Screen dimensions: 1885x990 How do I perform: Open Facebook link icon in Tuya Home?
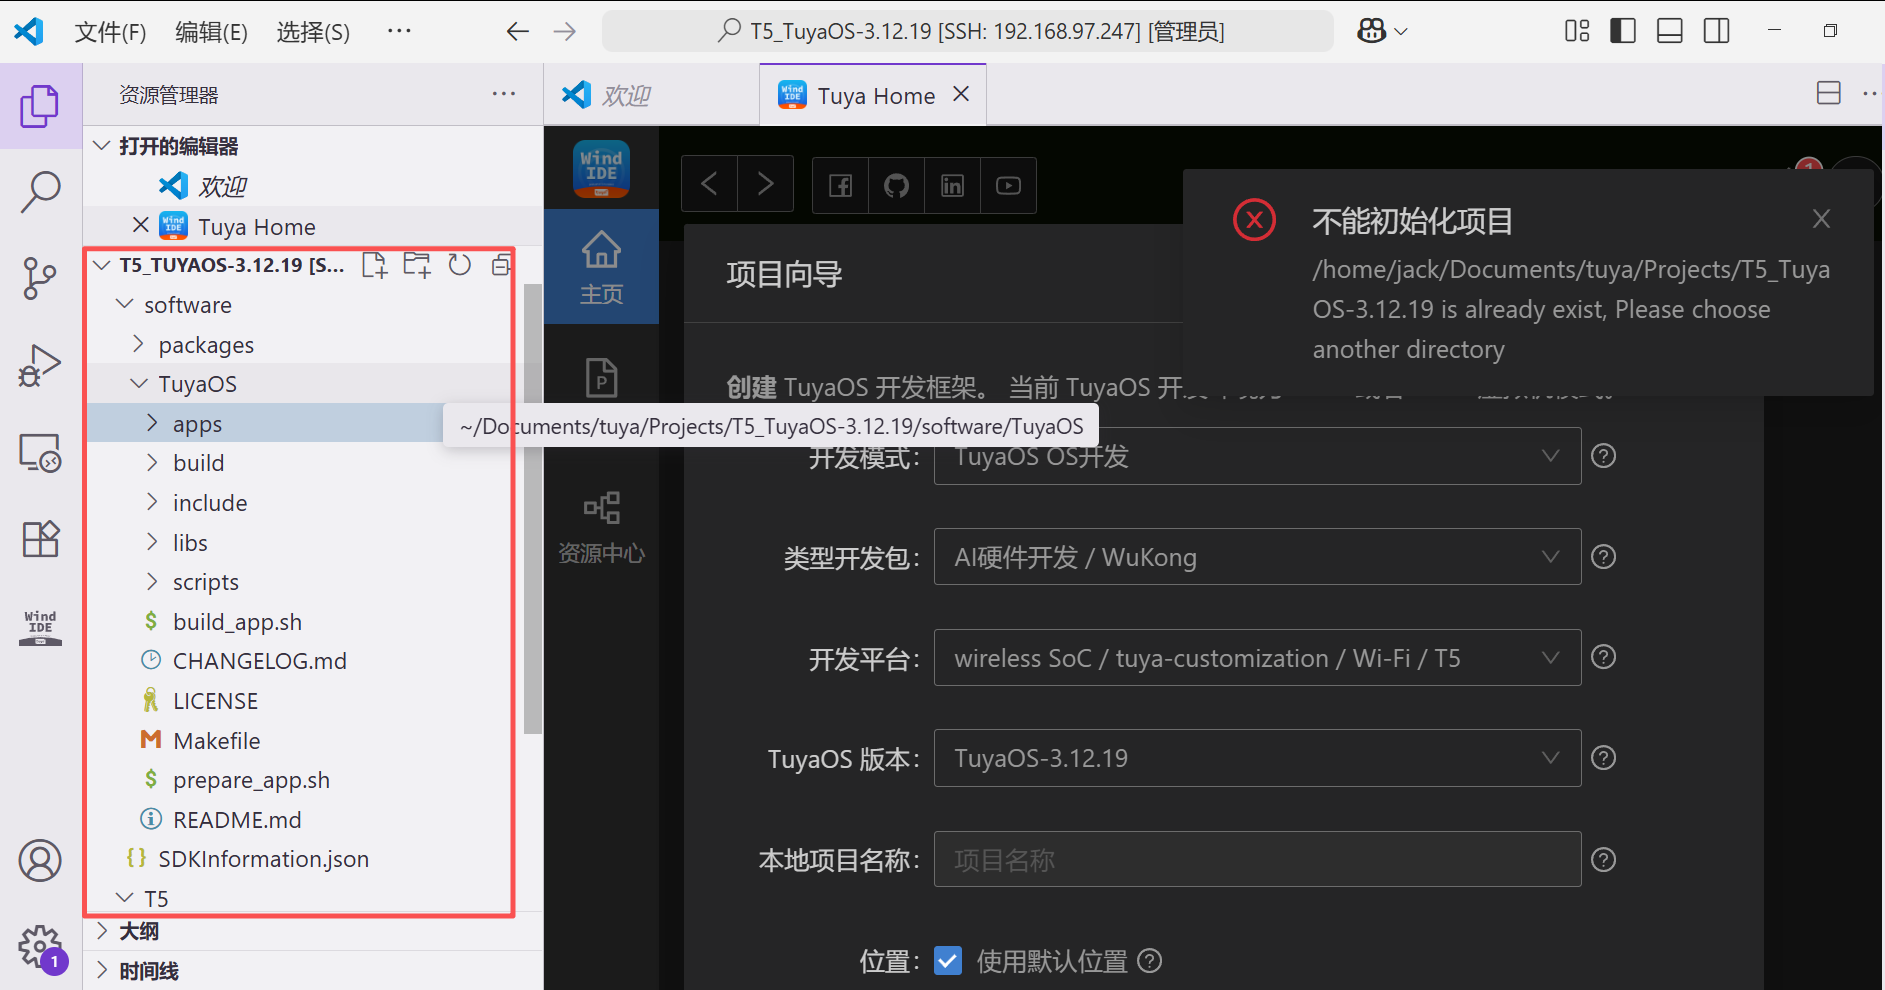pos(841,185)
